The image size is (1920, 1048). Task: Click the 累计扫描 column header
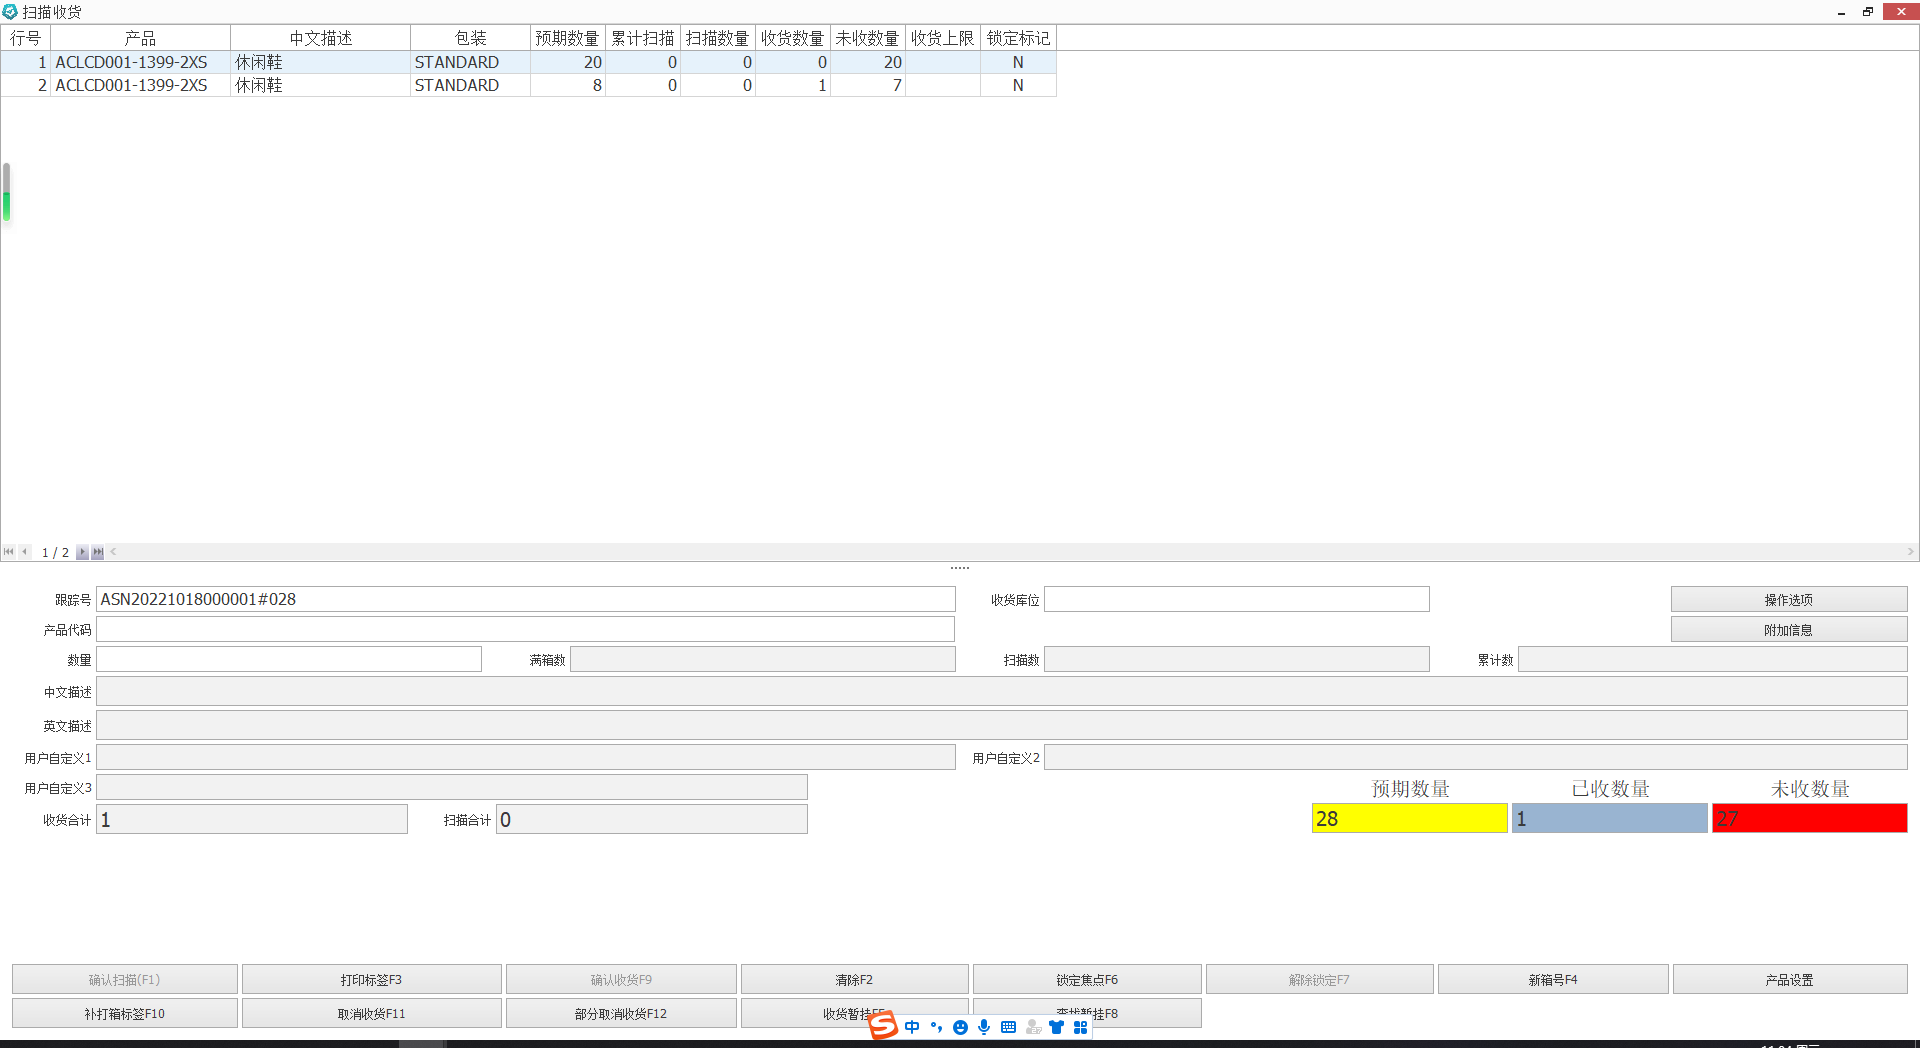(643, 38)
